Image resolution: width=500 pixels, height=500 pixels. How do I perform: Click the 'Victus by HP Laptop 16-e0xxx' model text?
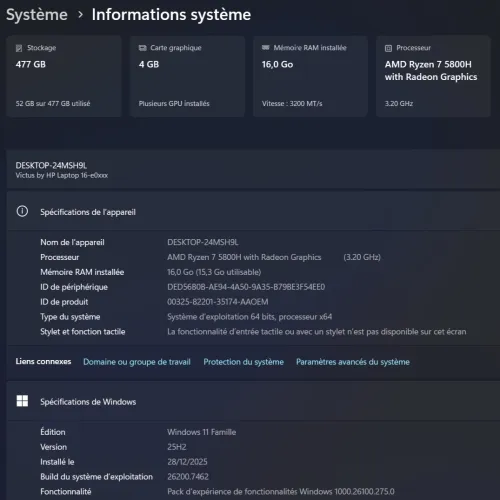(62, 175)
